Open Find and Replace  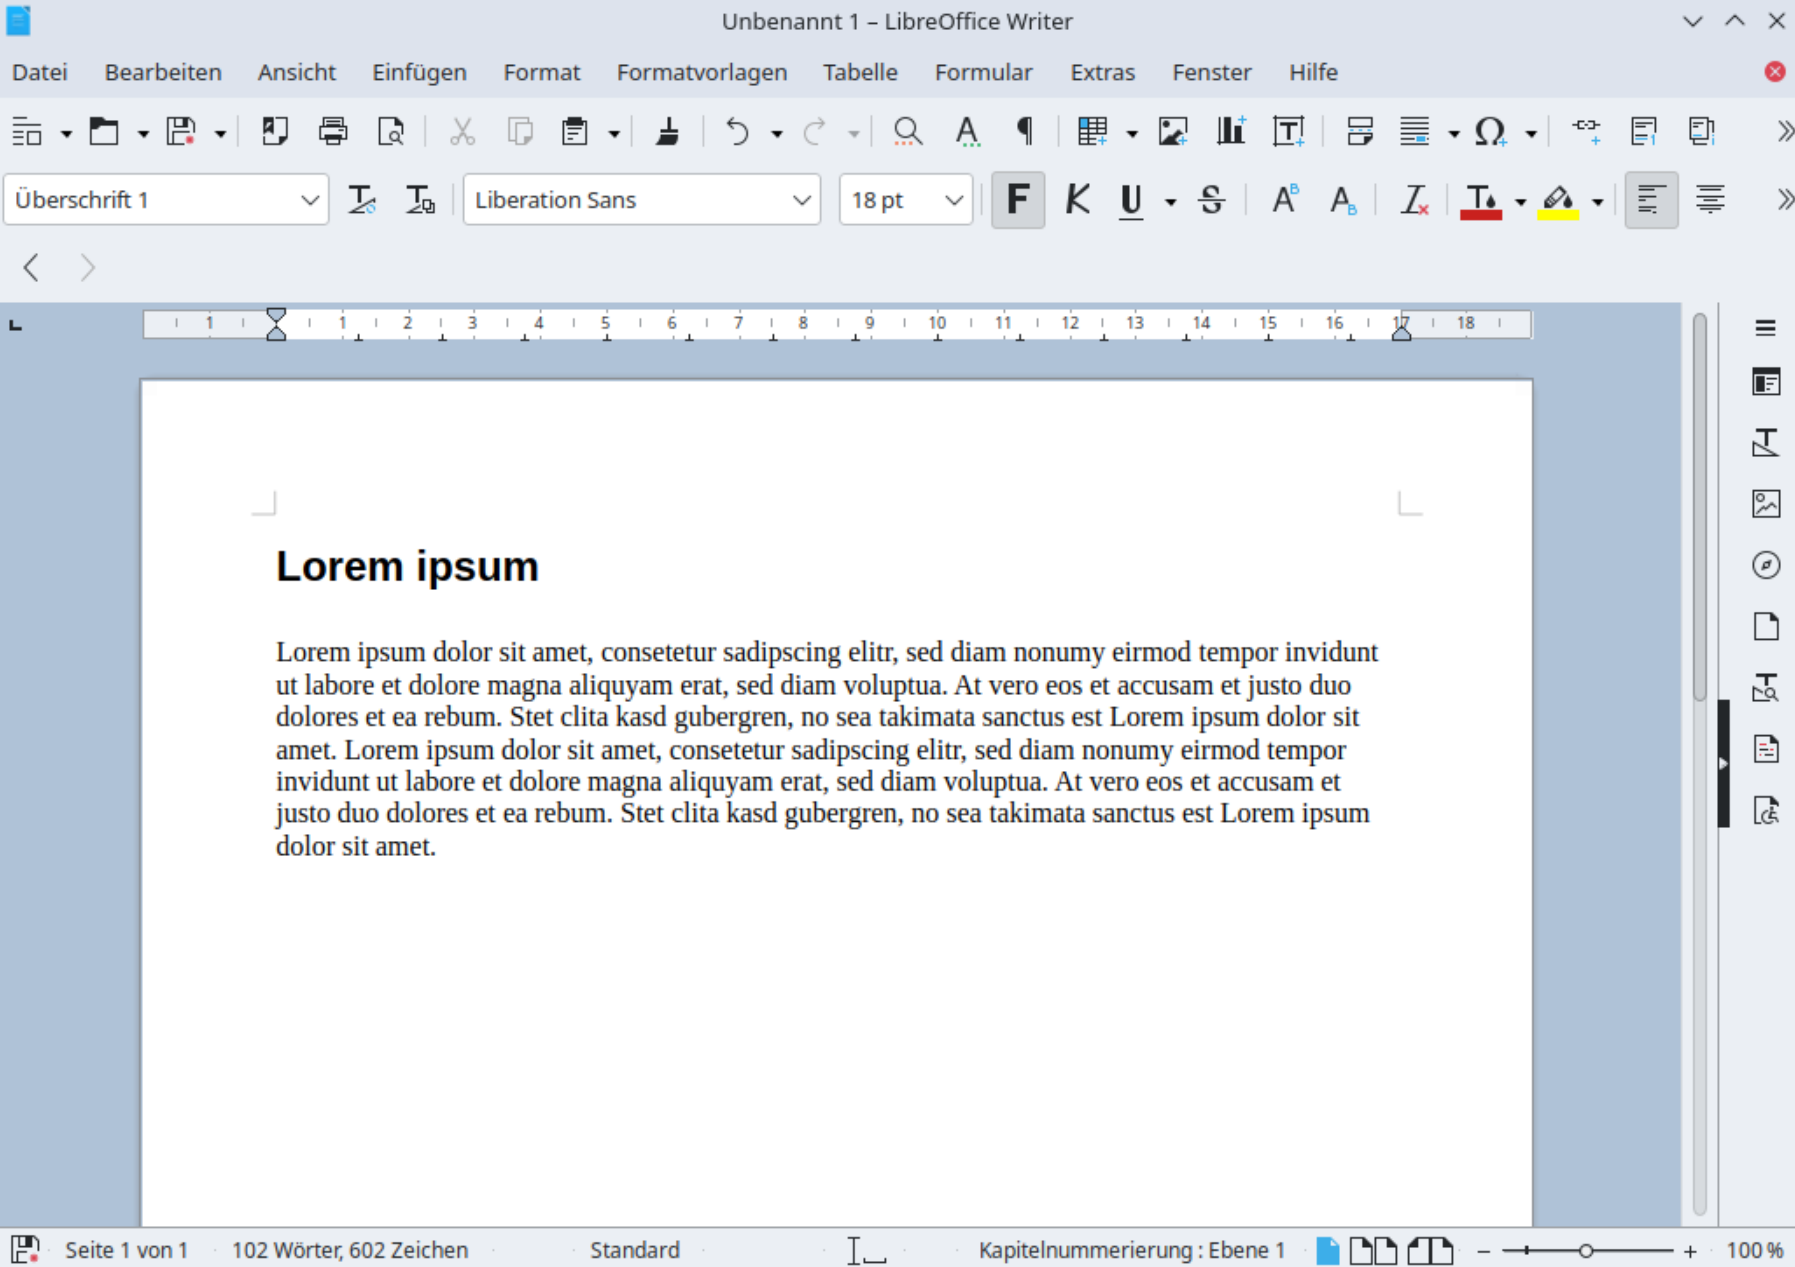pos(906,131)
